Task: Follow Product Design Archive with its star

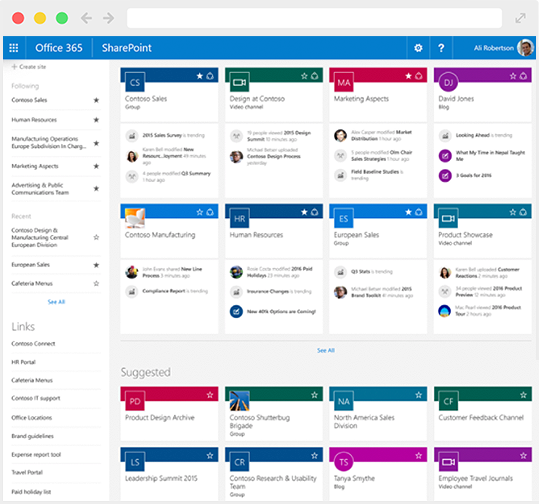Action: 210,395
